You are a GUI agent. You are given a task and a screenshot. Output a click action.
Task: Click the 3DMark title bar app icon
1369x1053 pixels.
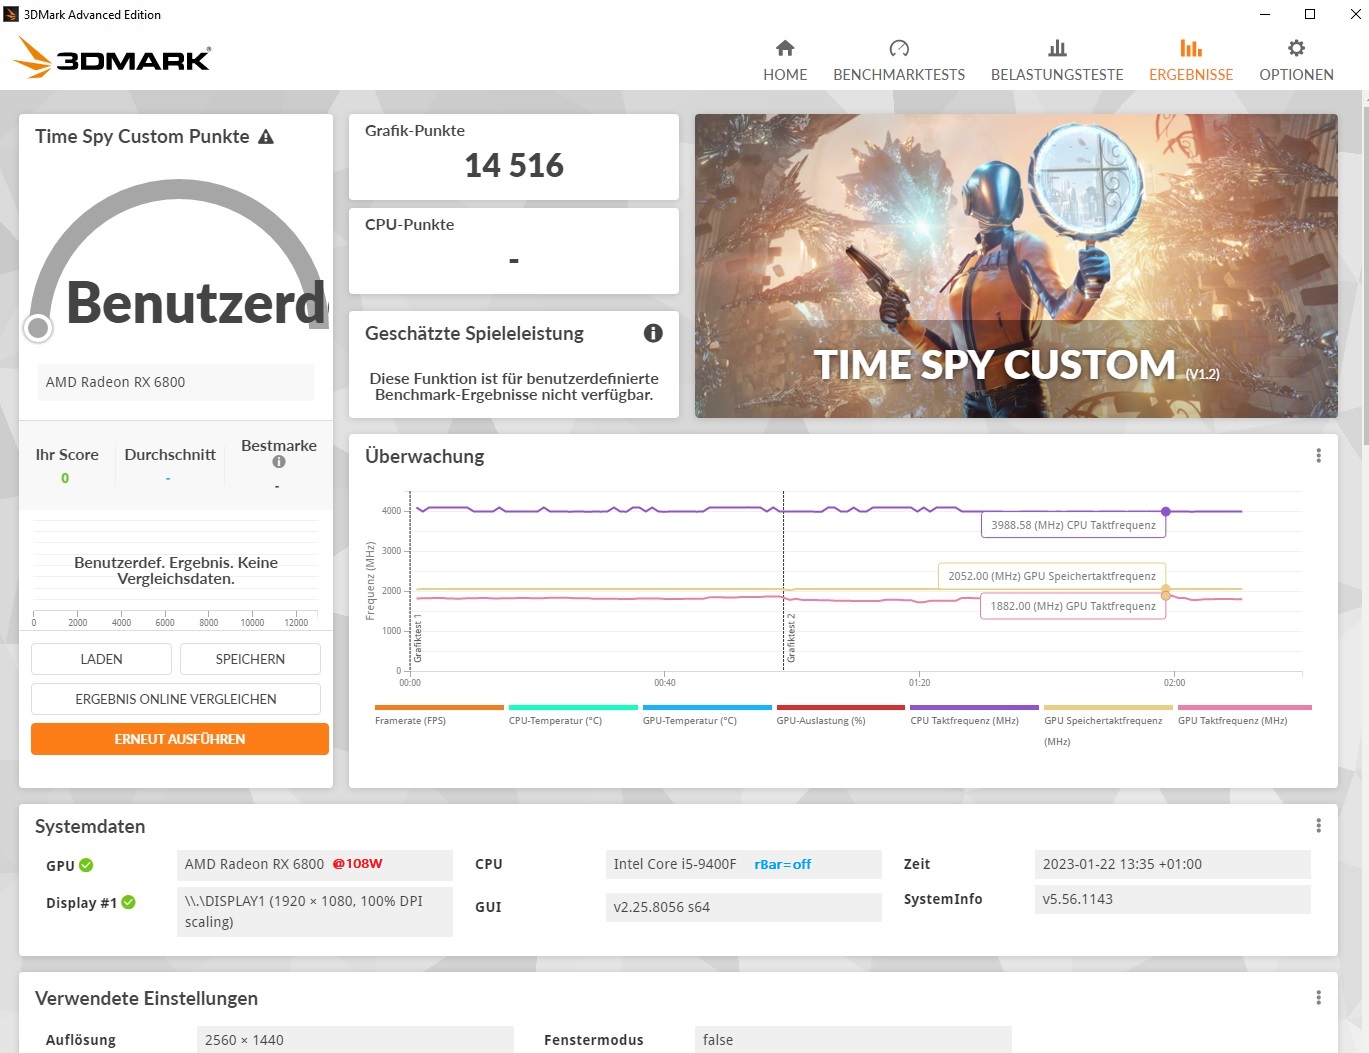pos(12,14)
